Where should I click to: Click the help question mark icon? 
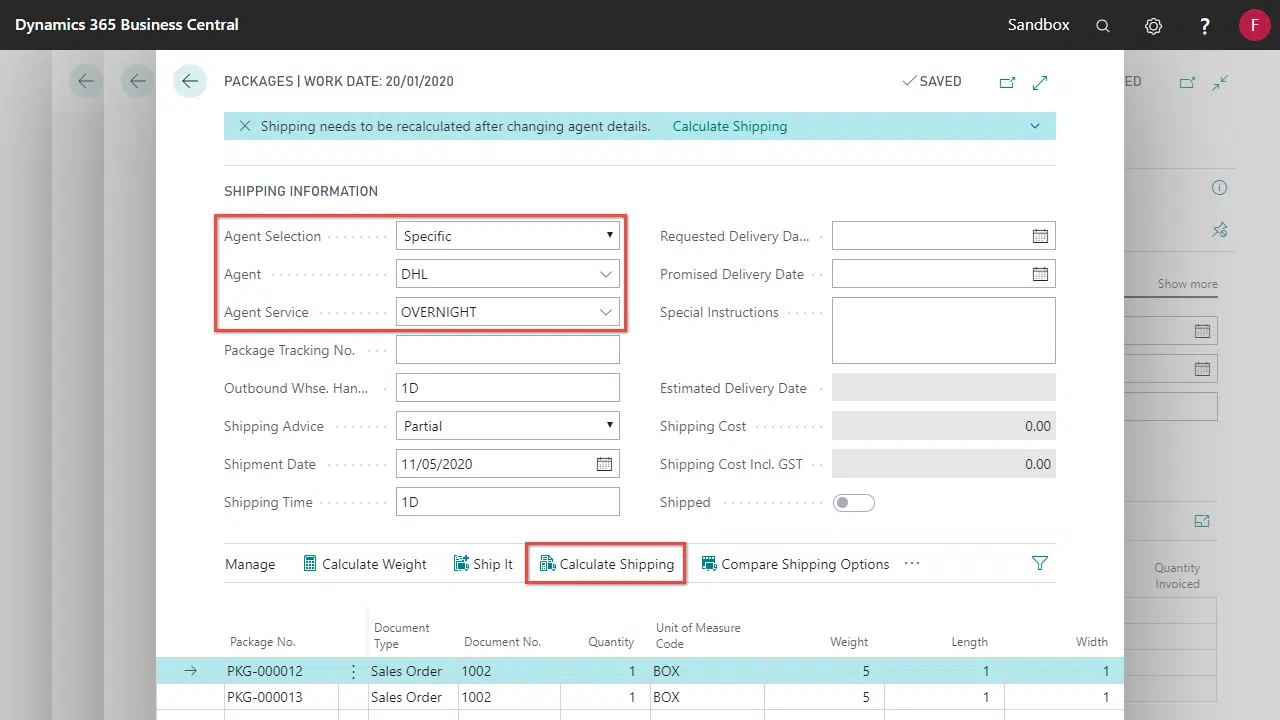(1205, 26)
